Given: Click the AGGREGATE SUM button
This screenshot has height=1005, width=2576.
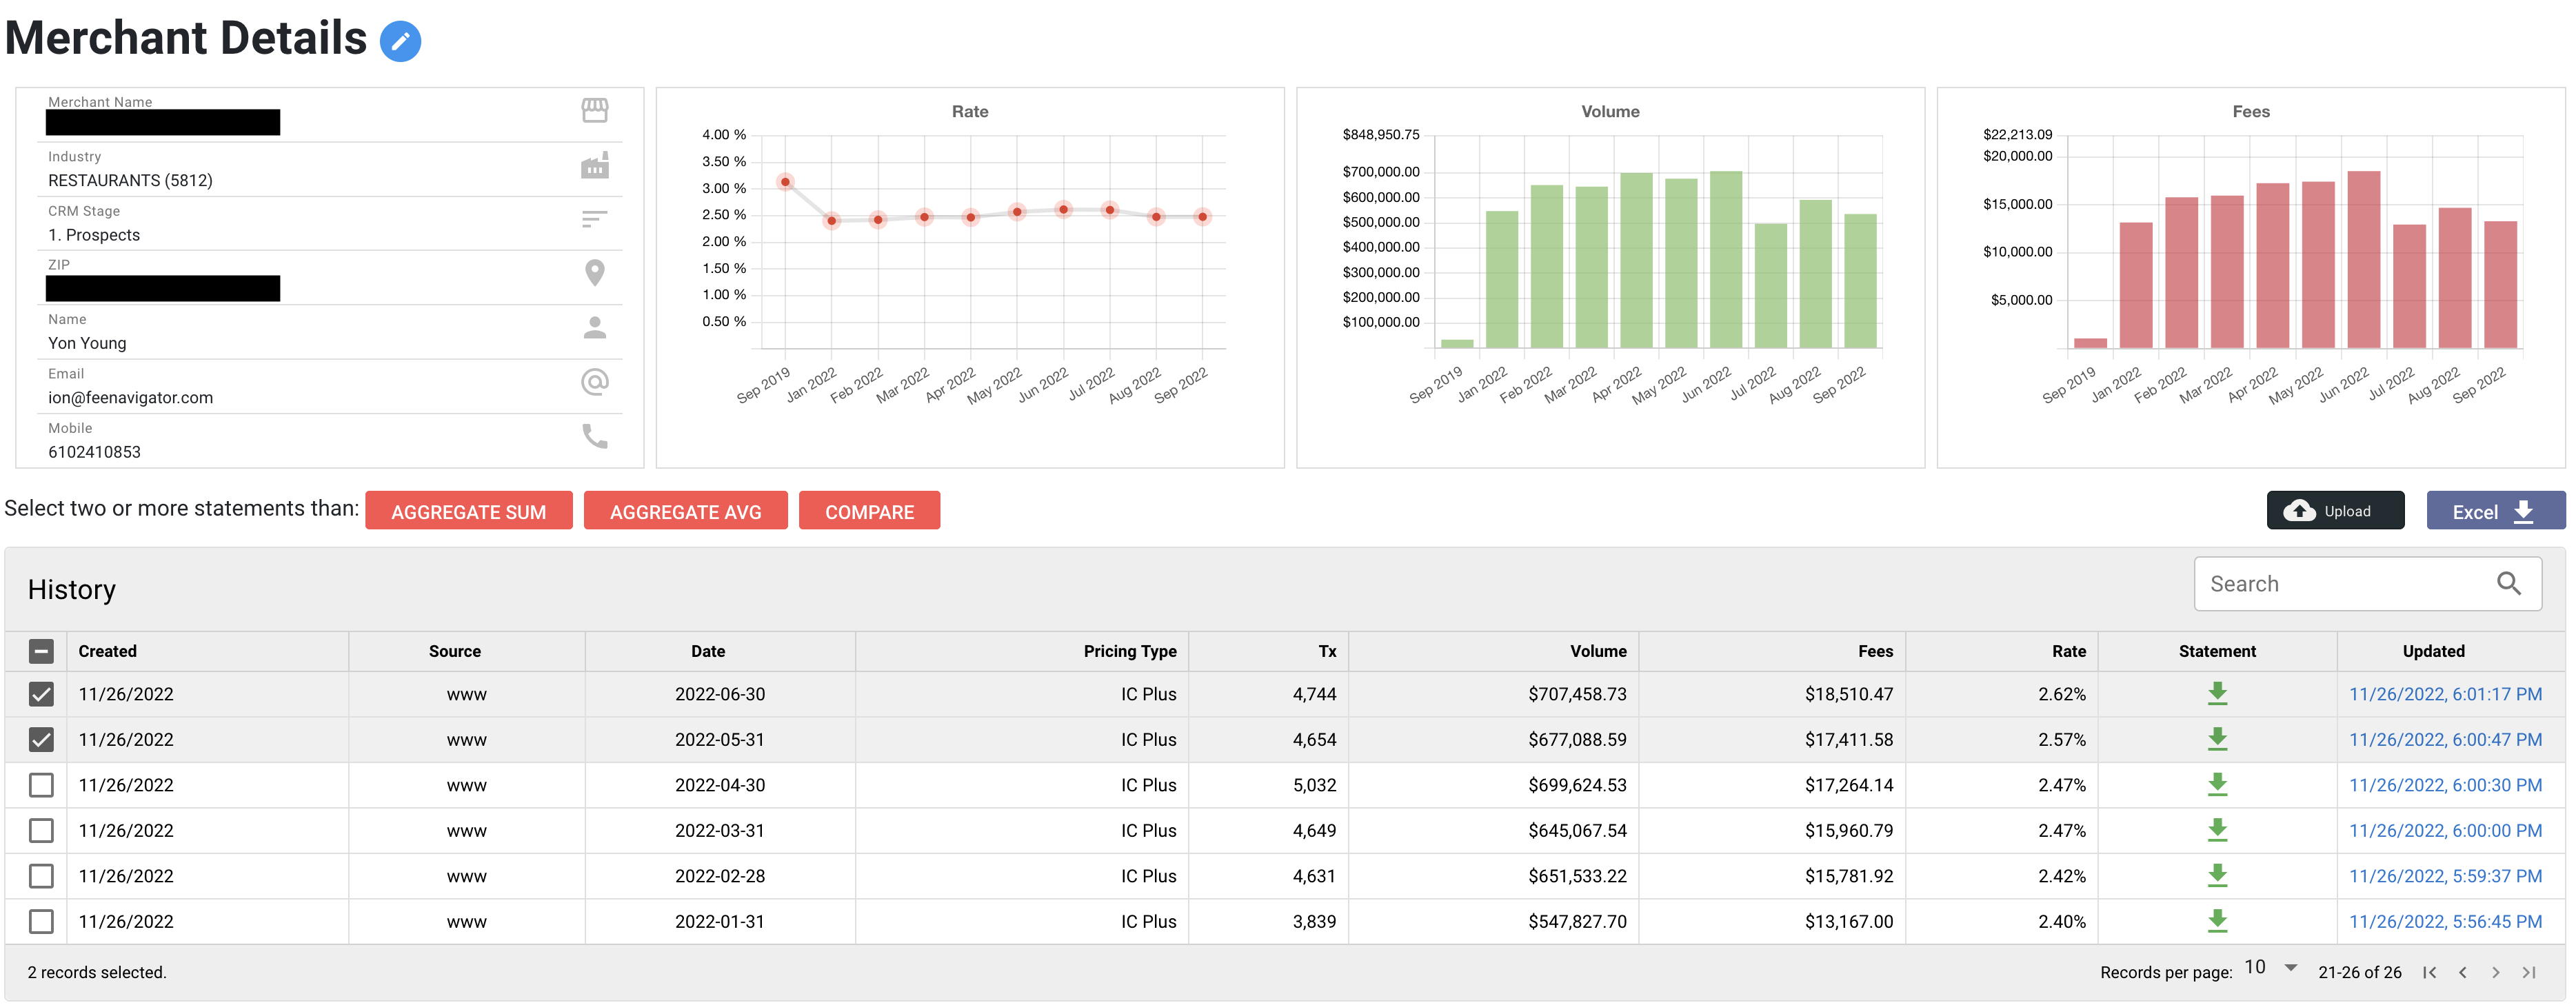Looking at the screenshot, I should tap(468, 511).
